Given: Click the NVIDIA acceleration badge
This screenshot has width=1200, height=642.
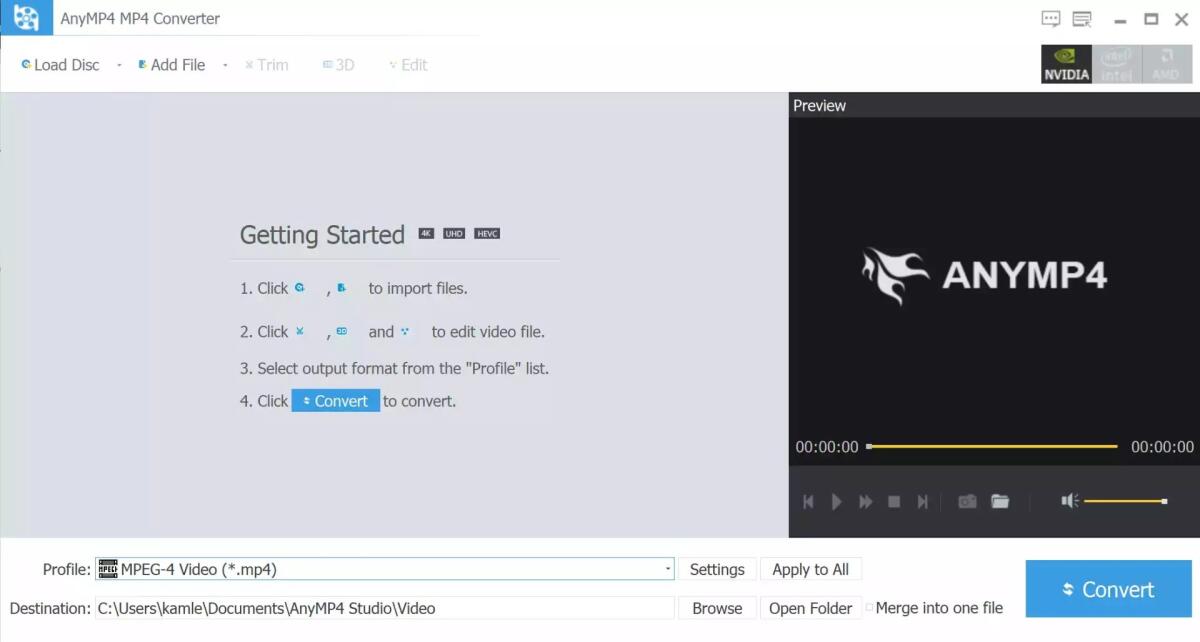Looking at the screenshot, I should pos(1065,64).
